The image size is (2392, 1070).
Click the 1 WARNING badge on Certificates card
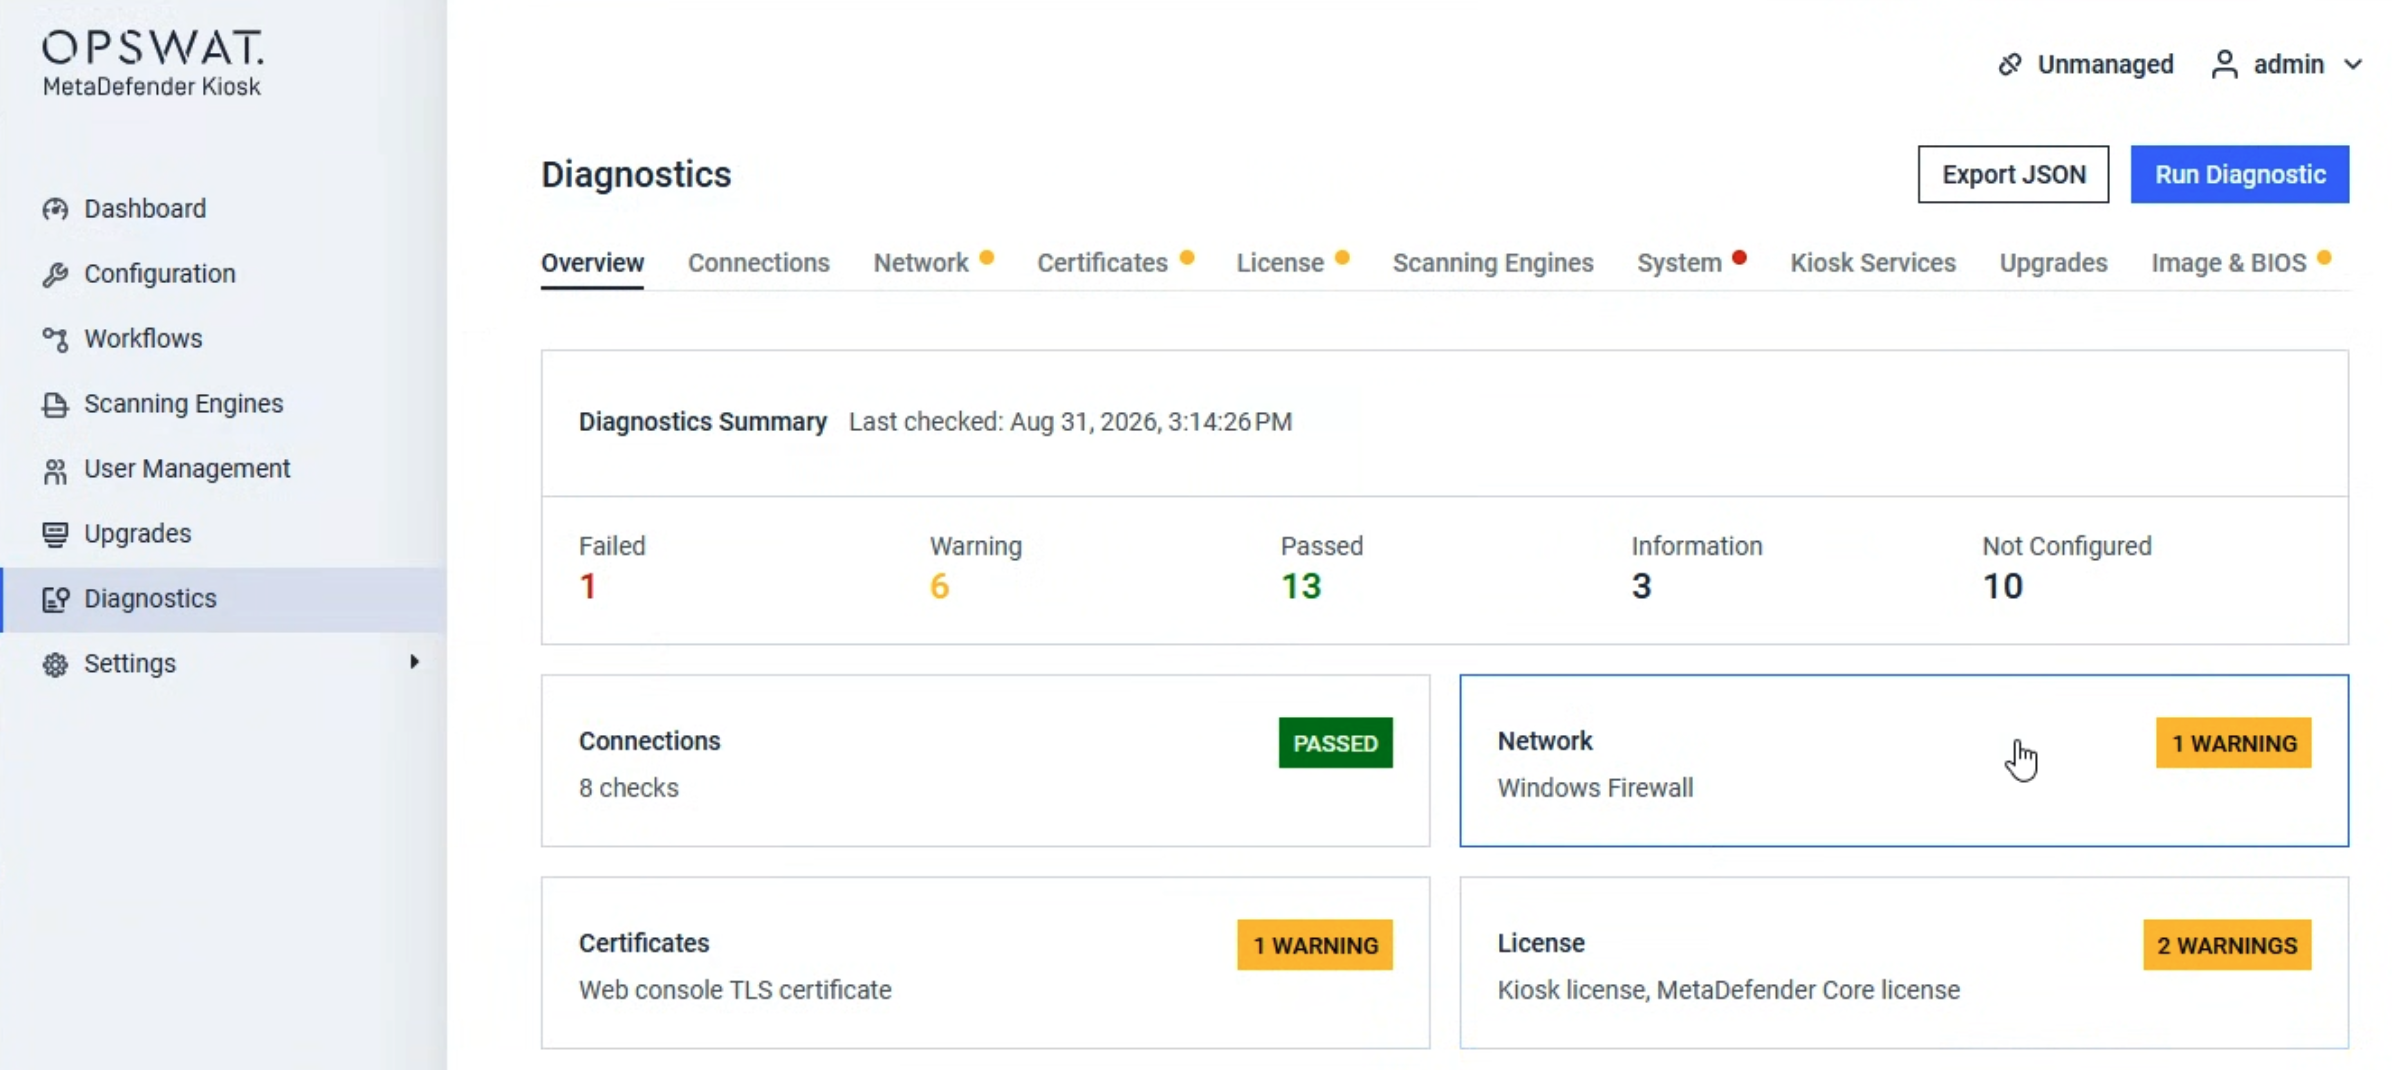[x=1315, y=945]
